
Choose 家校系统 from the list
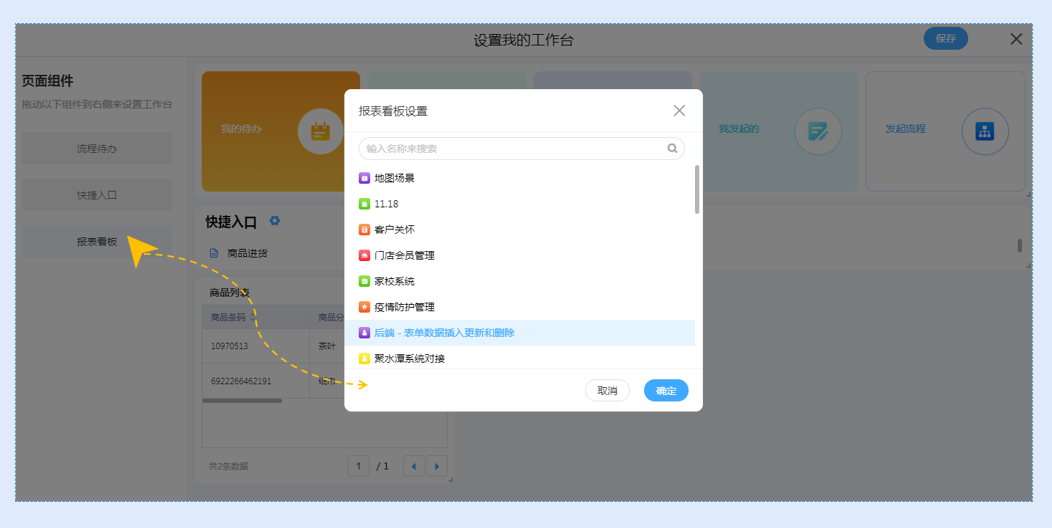tap(394, 282)
